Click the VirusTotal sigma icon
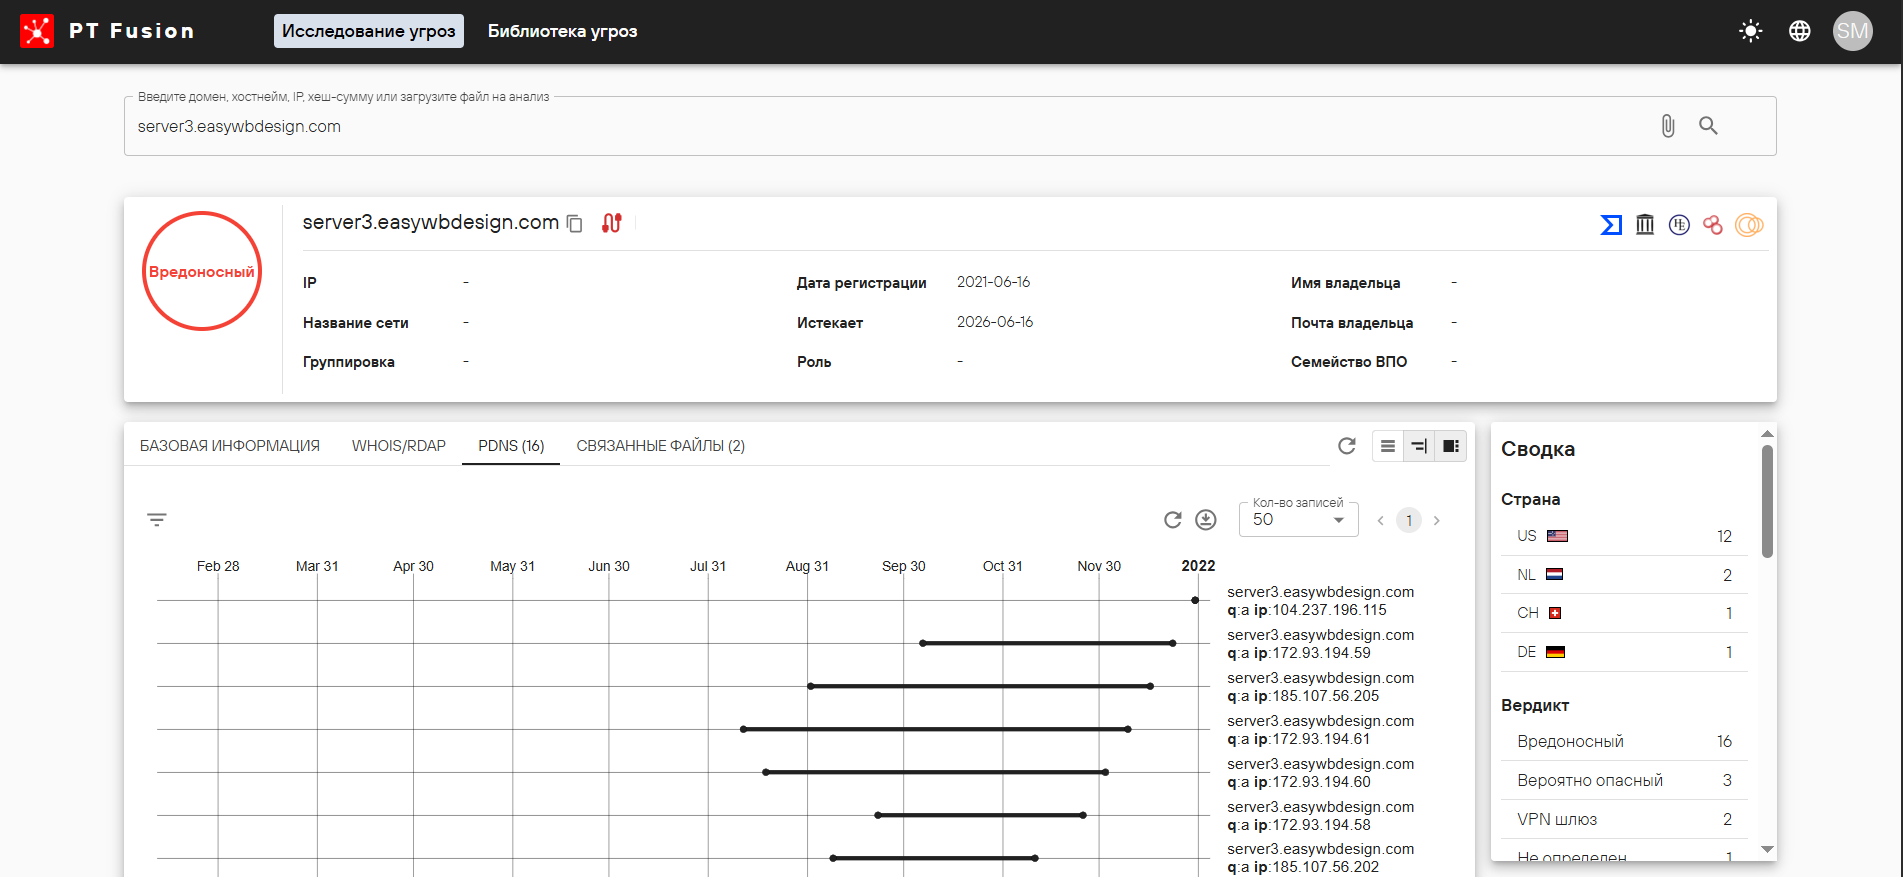Viewport: 1903px width, 877px height. 1611,225
